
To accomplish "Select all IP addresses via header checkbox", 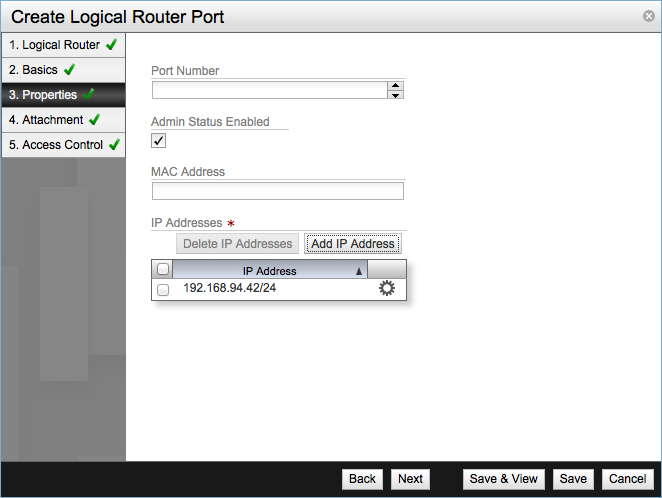I will point(163,270).
